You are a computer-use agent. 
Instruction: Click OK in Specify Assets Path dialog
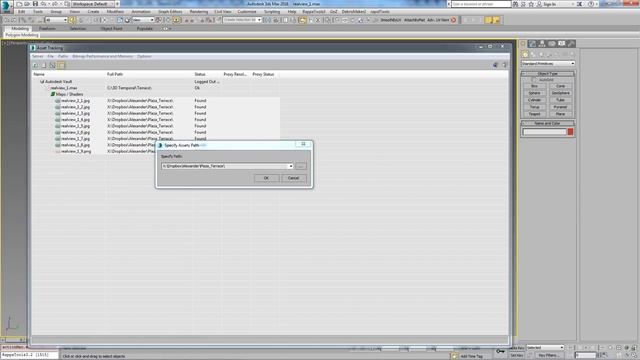point(266,178)
